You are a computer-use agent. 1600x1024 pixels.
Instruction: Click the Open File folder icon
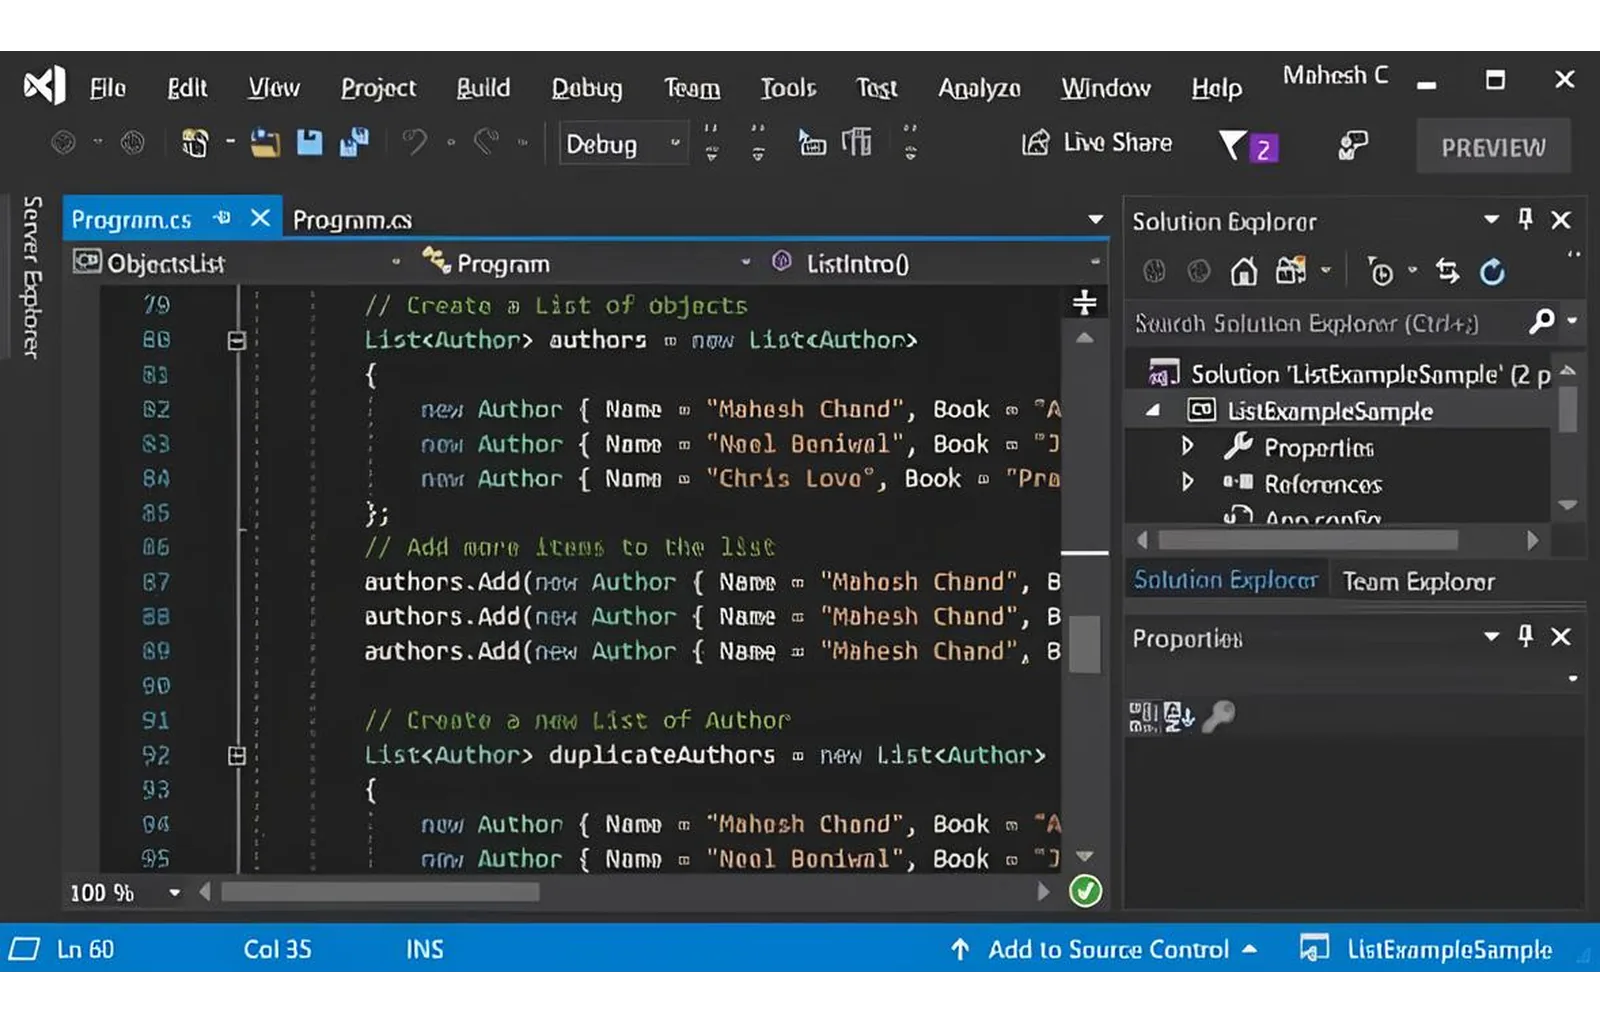pyautogui.click(x=265, y=144)
